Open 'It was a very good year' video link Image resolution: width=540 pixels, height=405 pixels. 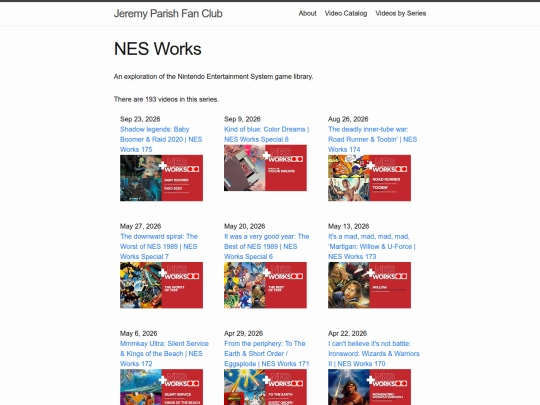[x=267, y=246]
